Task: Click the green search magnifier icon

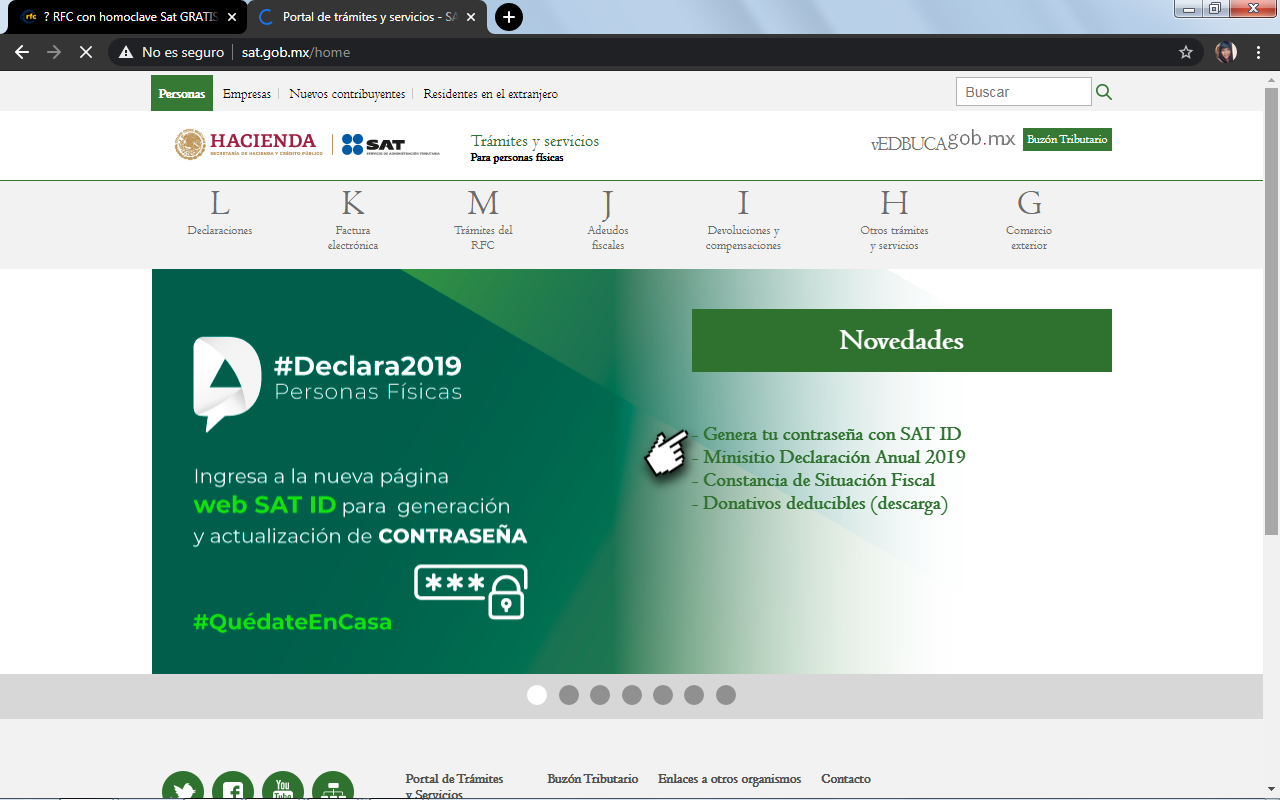Action: tap(1104, 92)
